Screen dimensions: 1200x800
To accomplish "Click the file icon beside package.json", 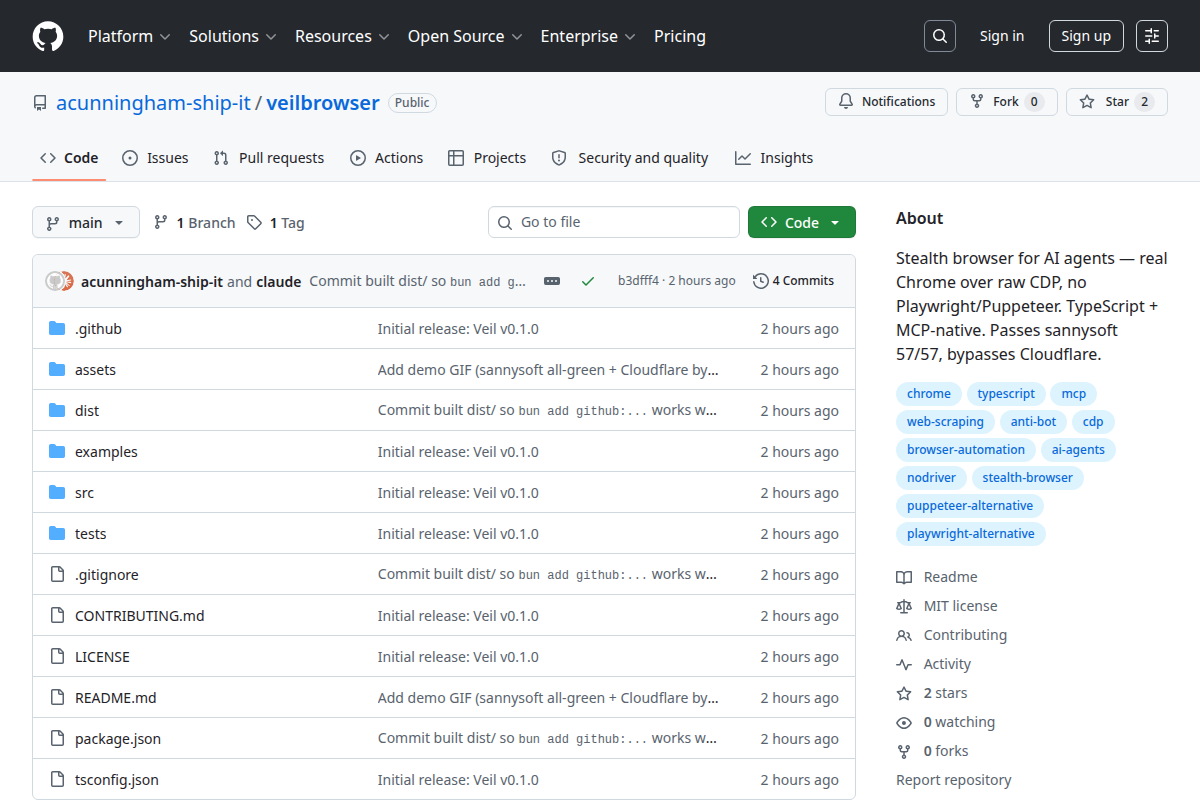I will click(x=57, y=738).
